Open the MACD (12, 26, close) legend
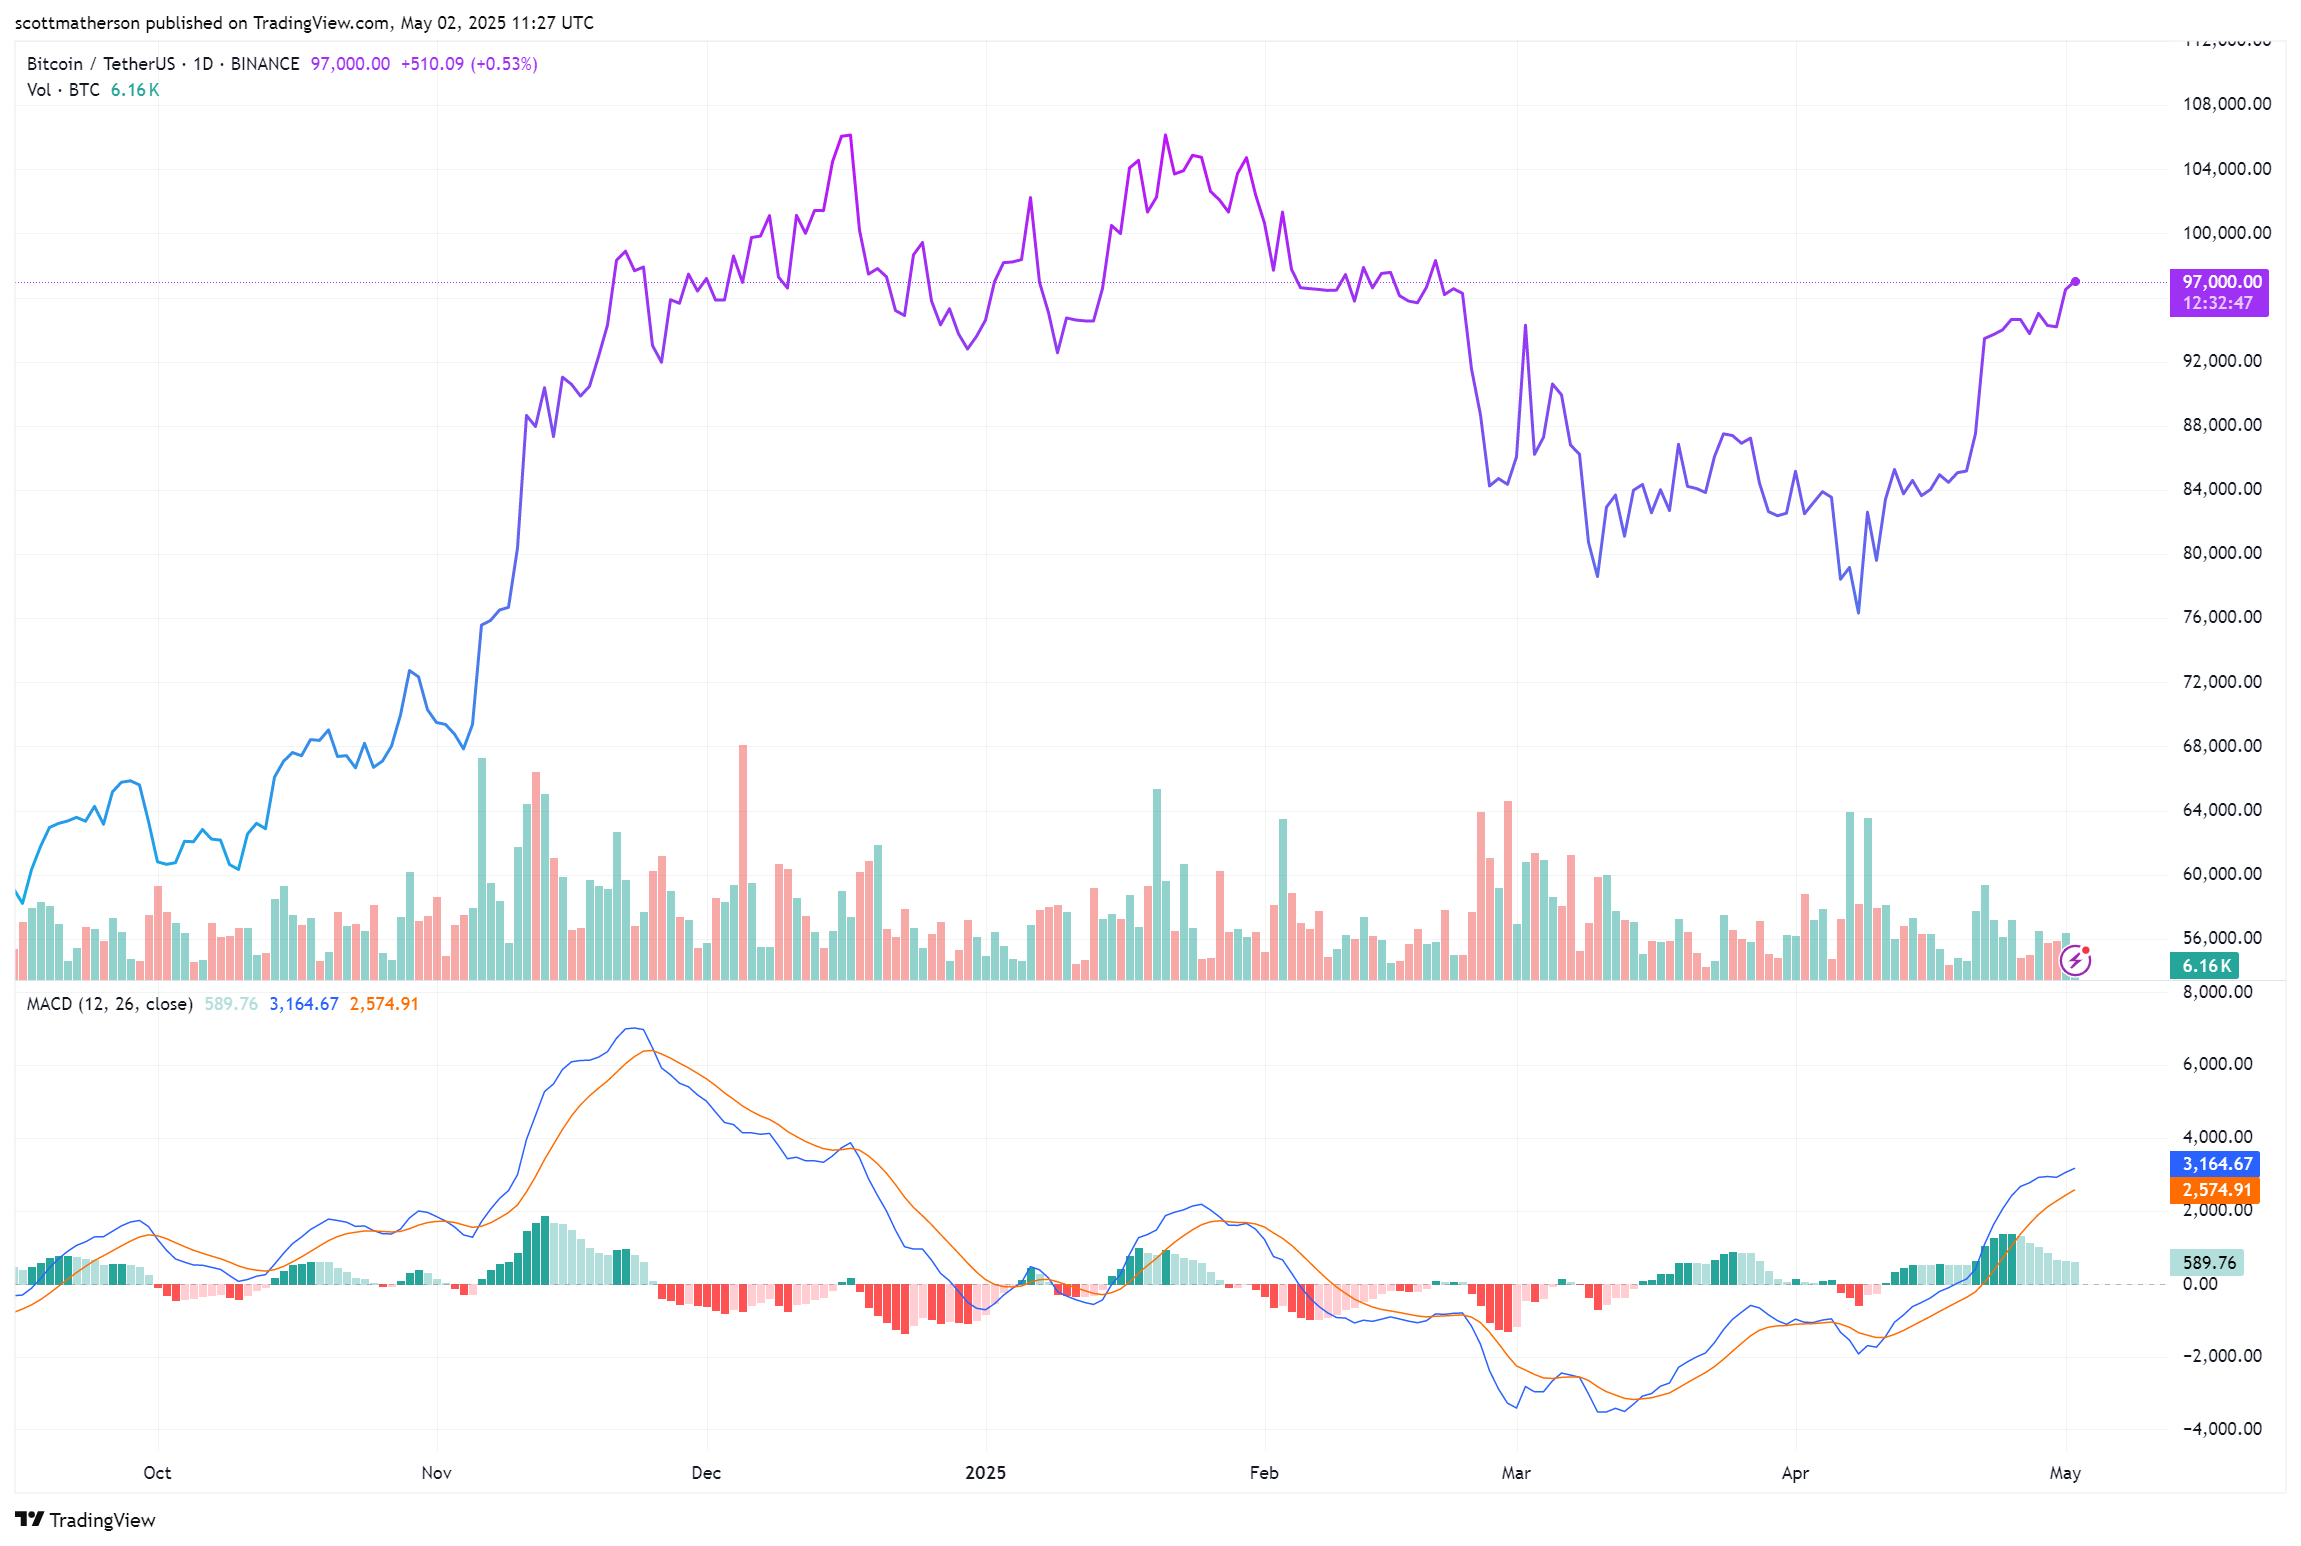 109,1004
